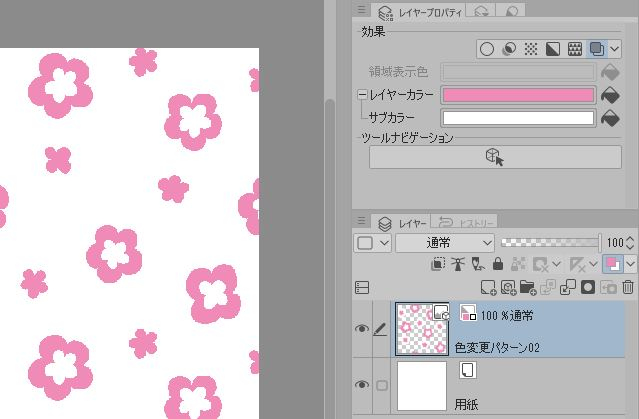Click the layer name 色変更パターン02
639x419 pixels.
[x=497, y=348]
